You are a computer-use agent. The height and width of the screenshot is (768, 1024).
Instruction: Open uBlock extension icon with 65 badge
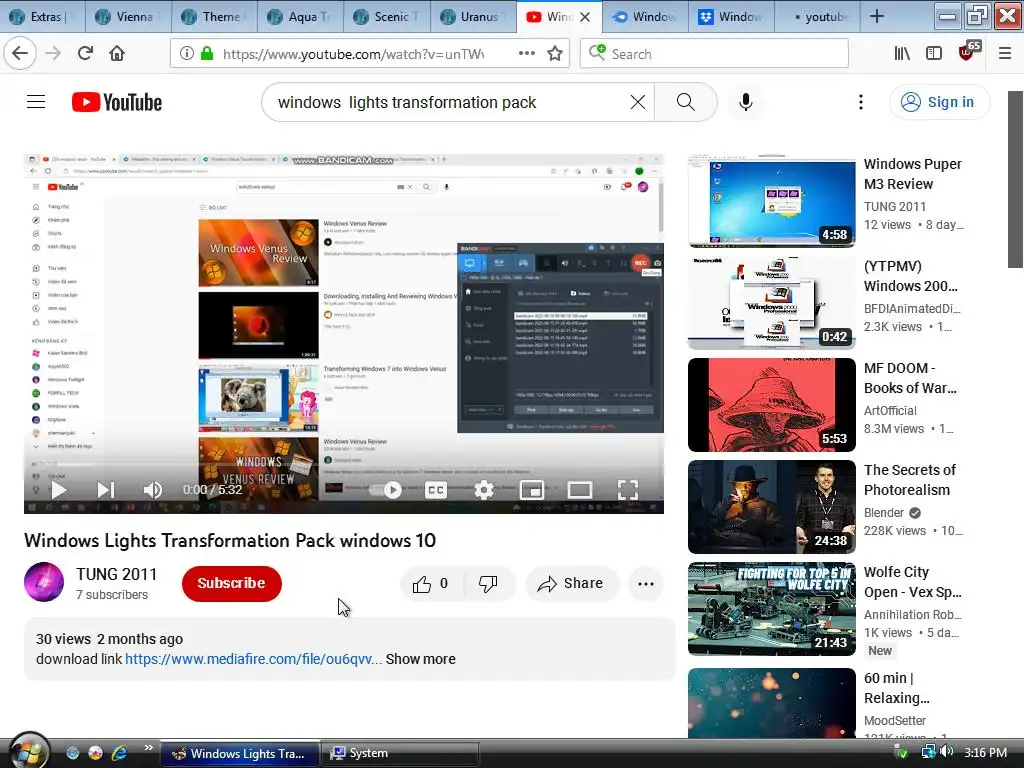pos(968,52)
